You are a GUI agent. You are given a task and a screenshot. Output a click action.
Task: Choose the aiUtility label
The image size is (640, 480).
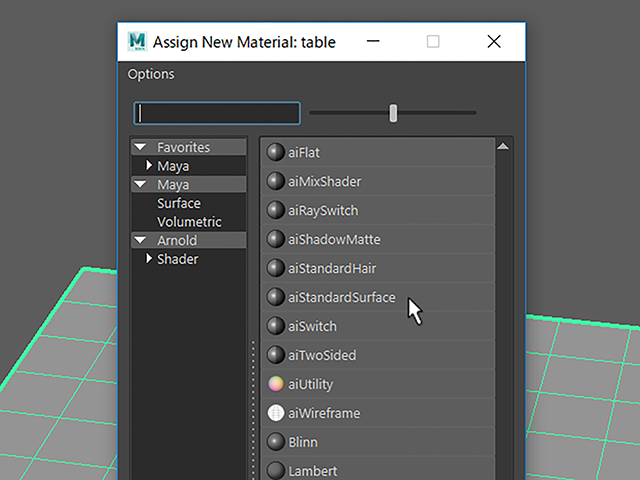[311, 385]
